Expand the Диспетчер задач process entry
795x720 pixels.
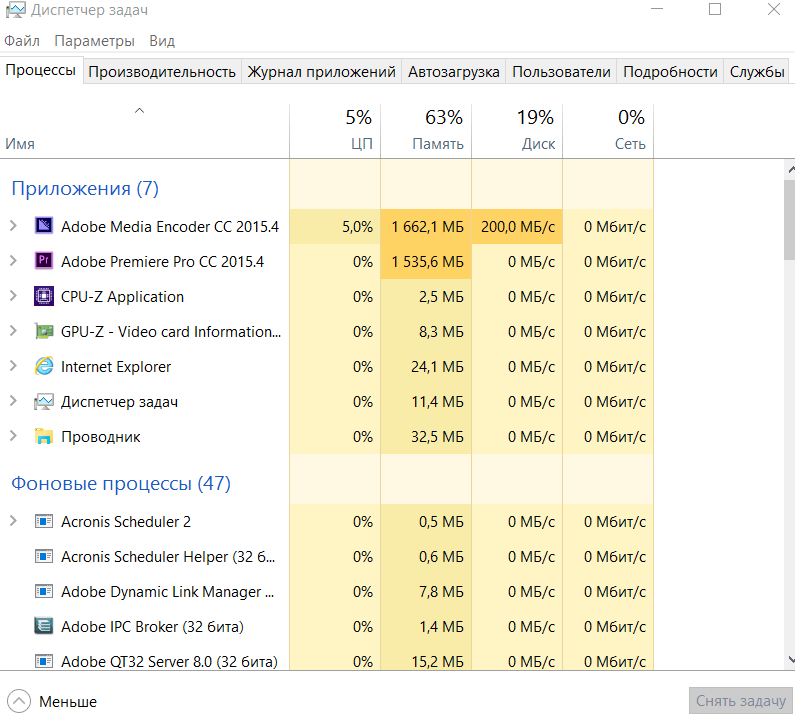coord(14,402)
